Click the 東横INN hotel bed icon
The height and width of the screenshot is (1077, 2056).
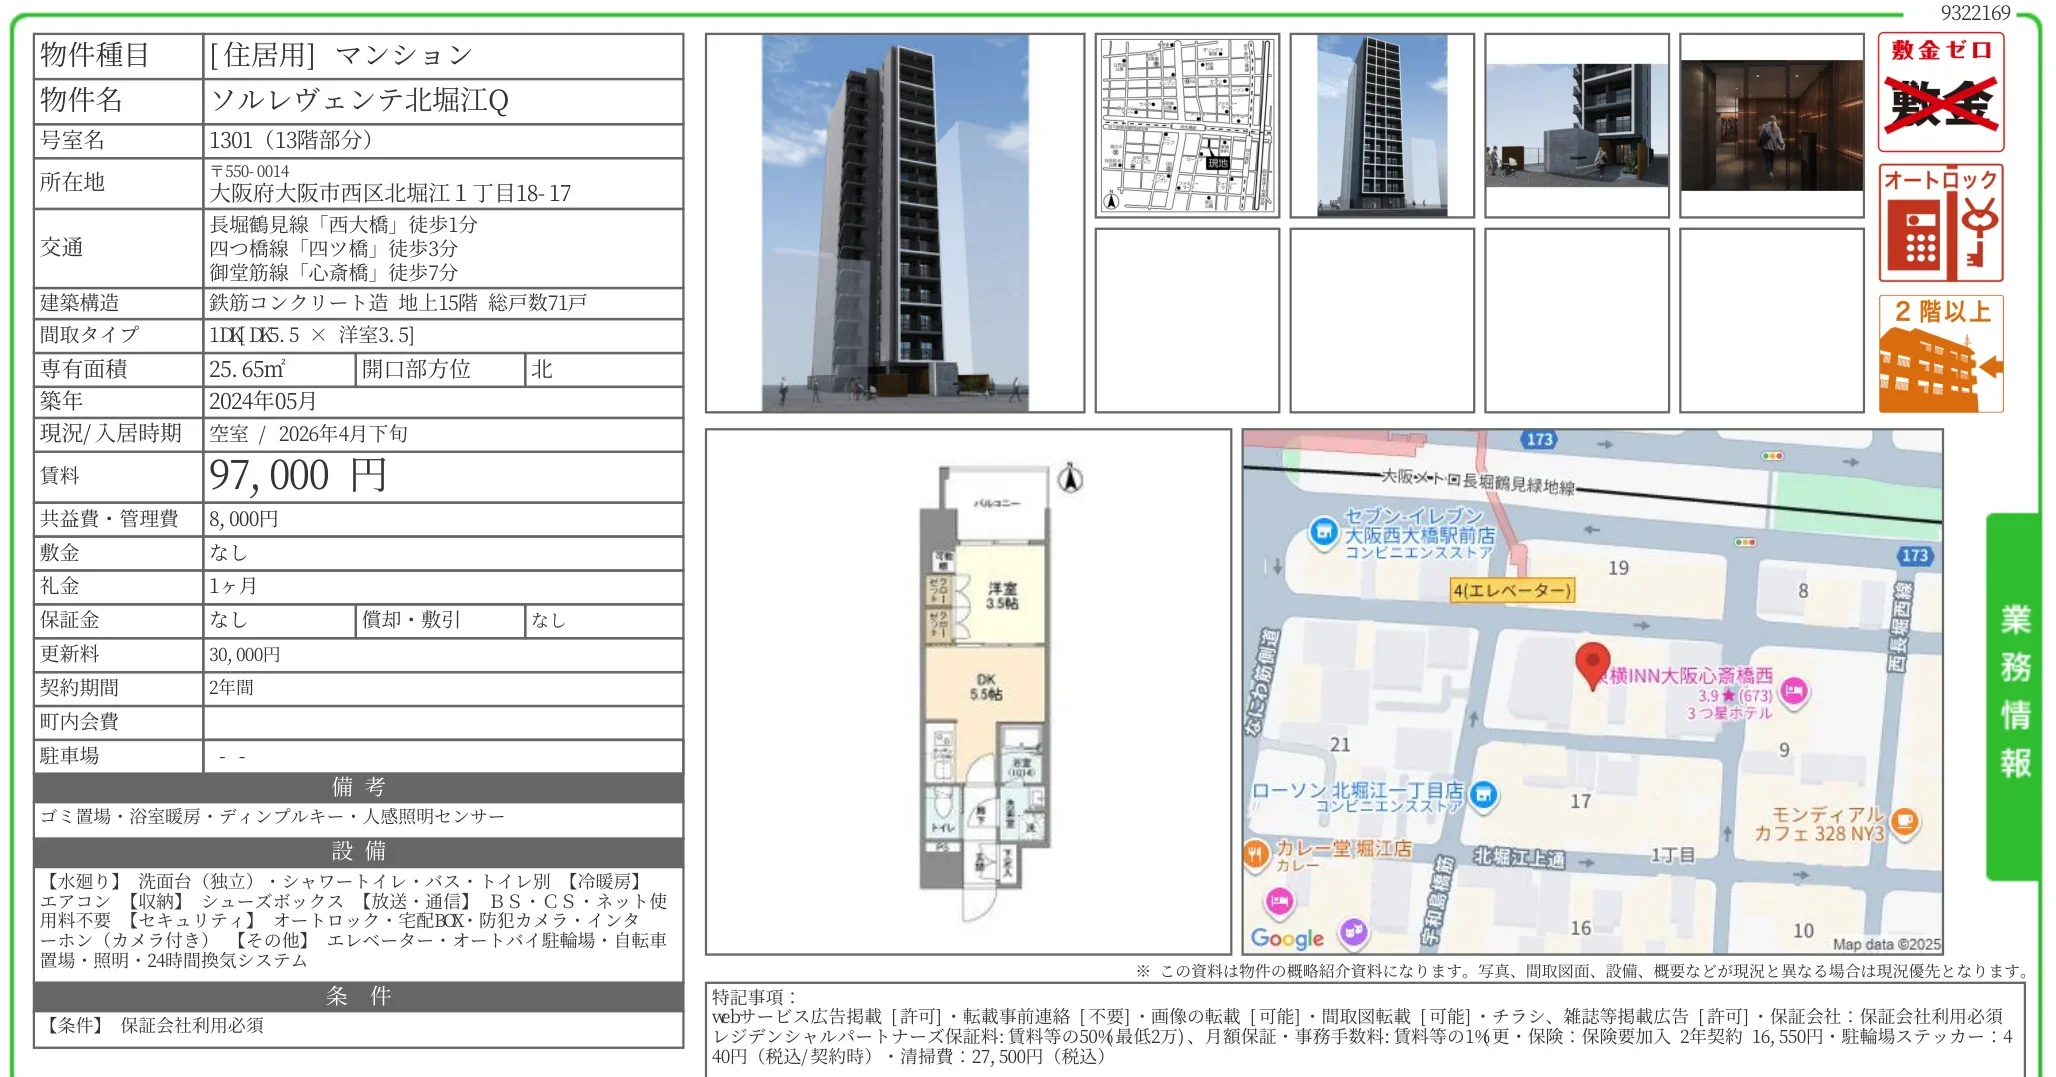point(1794,692)
